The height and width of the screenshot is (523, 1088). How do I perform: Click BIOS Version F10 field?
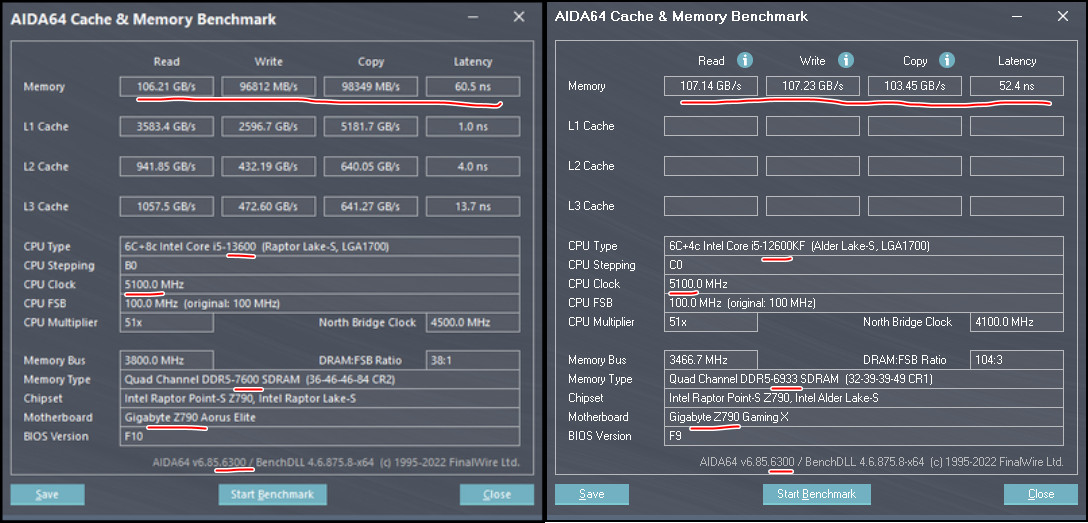320,436
